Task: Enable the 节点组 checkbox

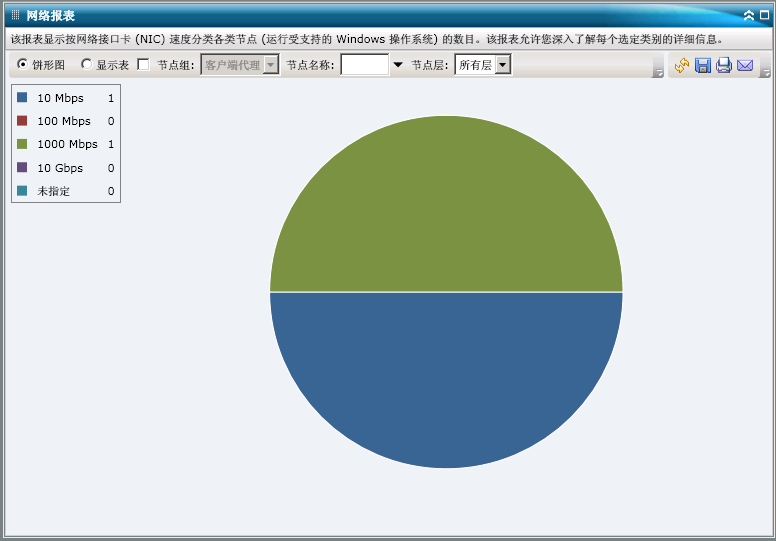Action: coord(143,64)
